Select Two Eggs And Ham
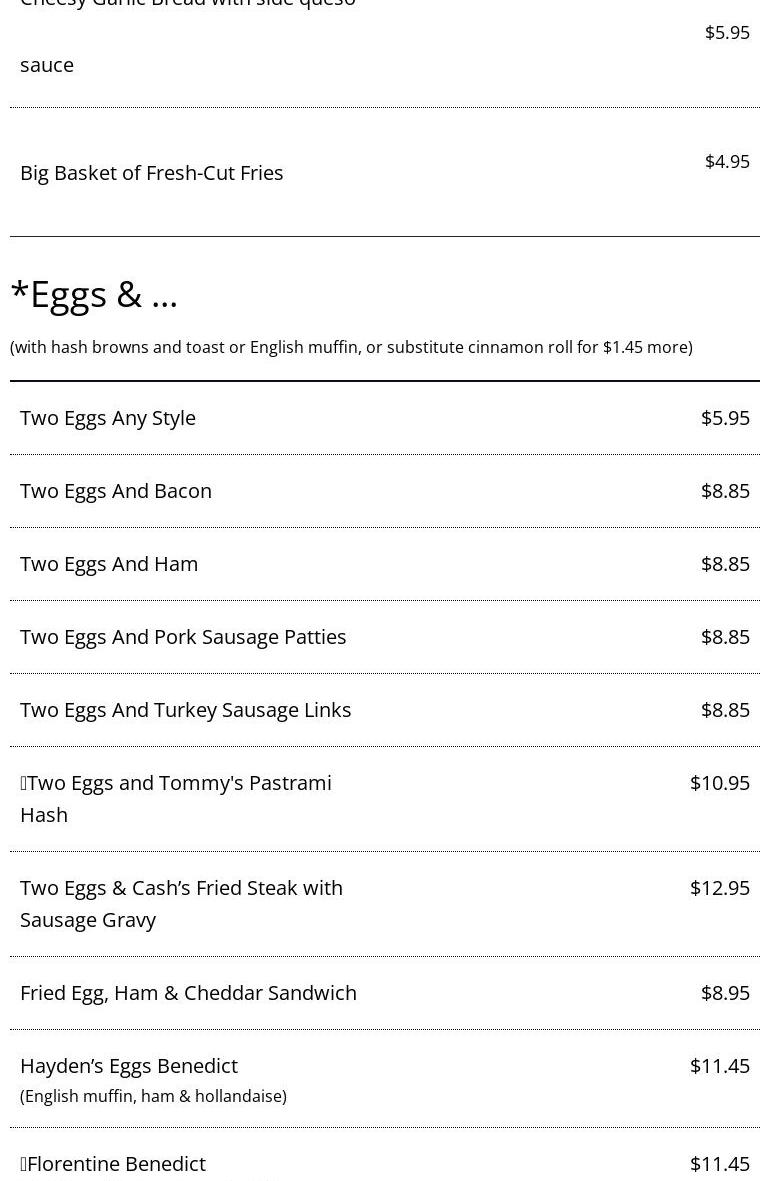Viewport: 770px width, 1181px height. point(109,564)
